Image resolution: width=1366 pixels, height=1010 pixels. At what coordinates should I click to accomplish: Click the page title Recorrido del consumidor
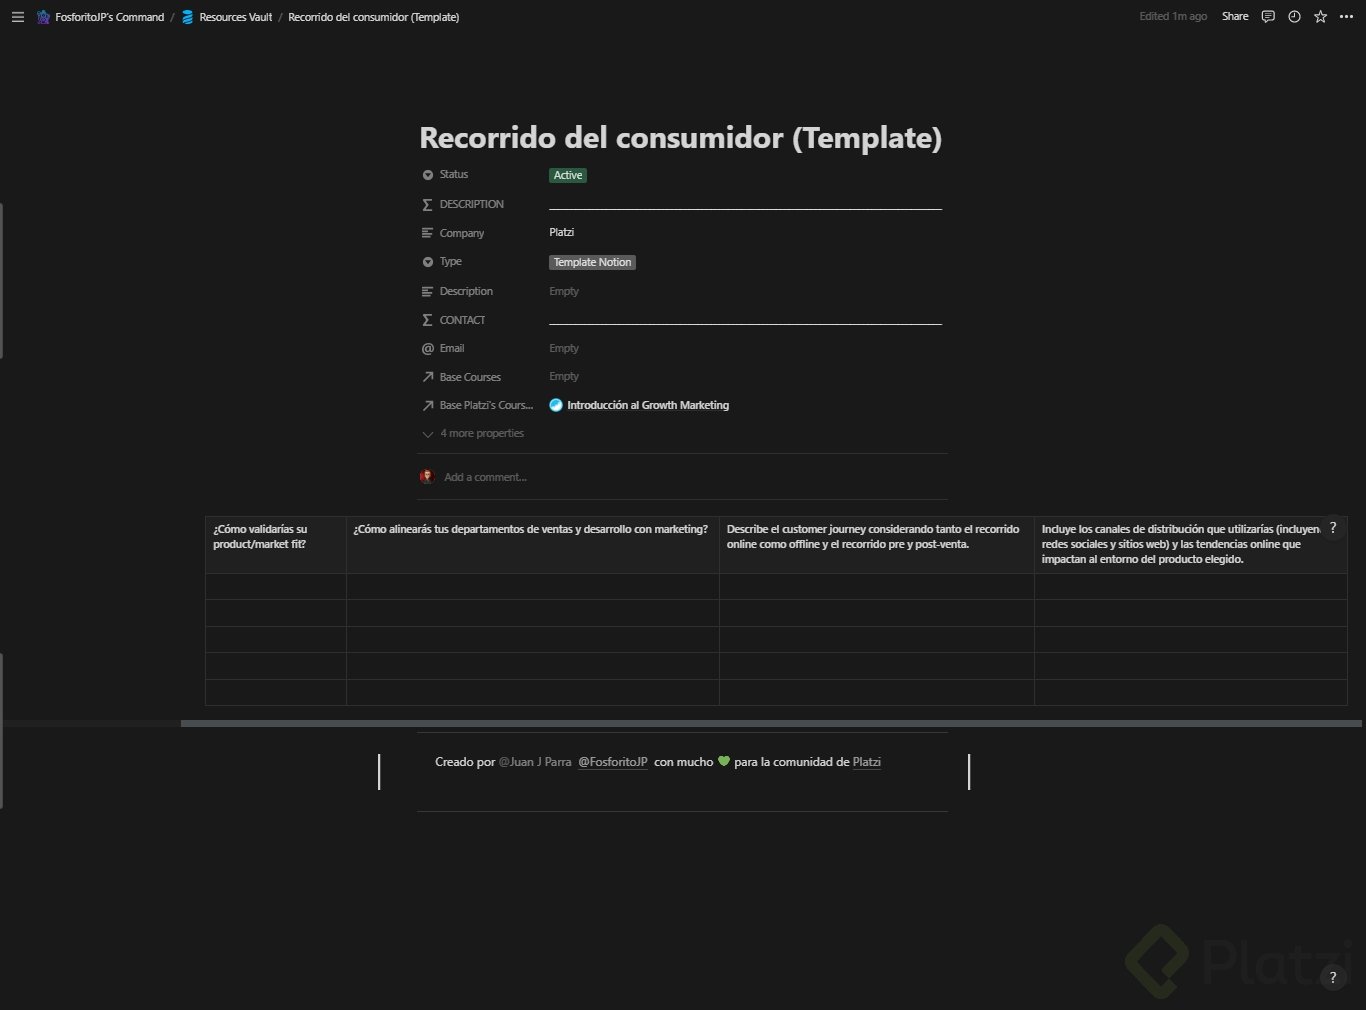[x=680, y=137]
